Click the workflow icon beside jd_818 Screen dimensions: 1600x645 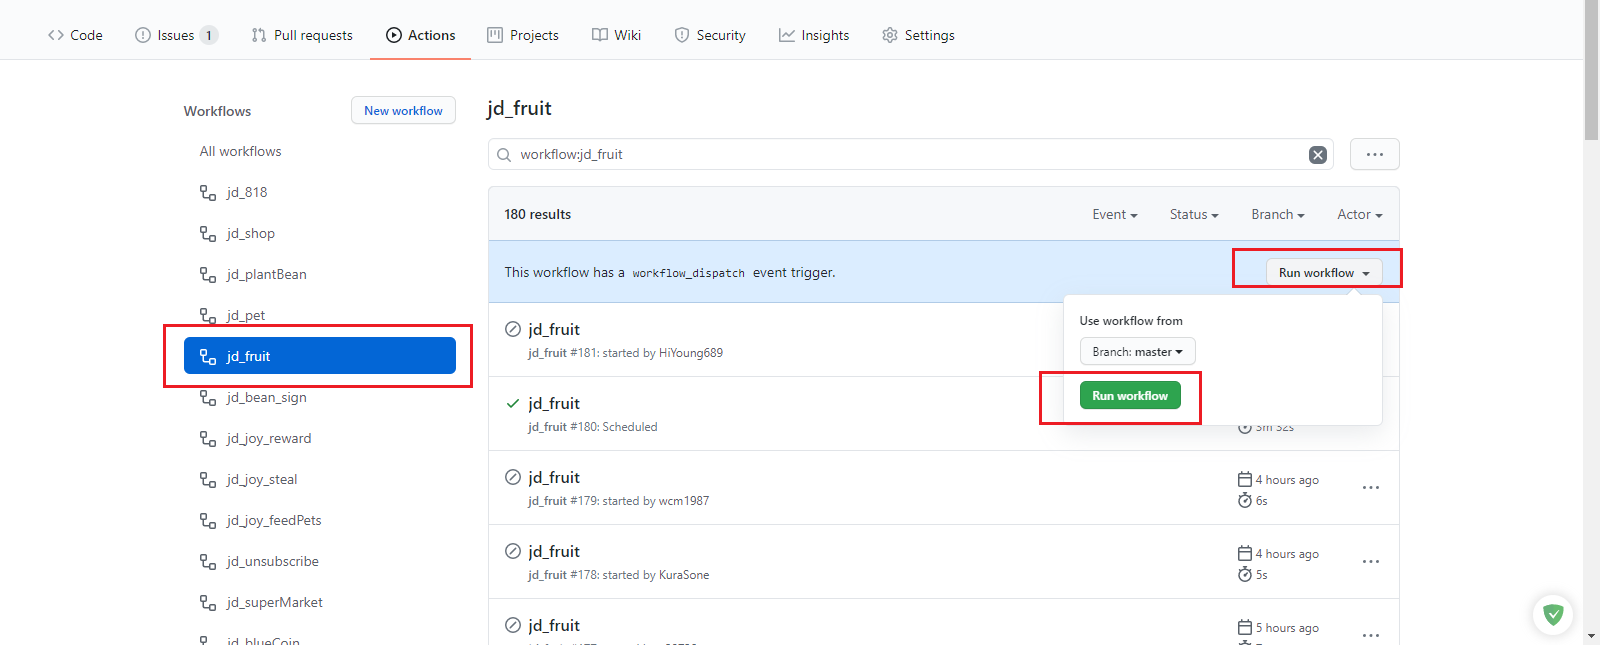[208, 192]
